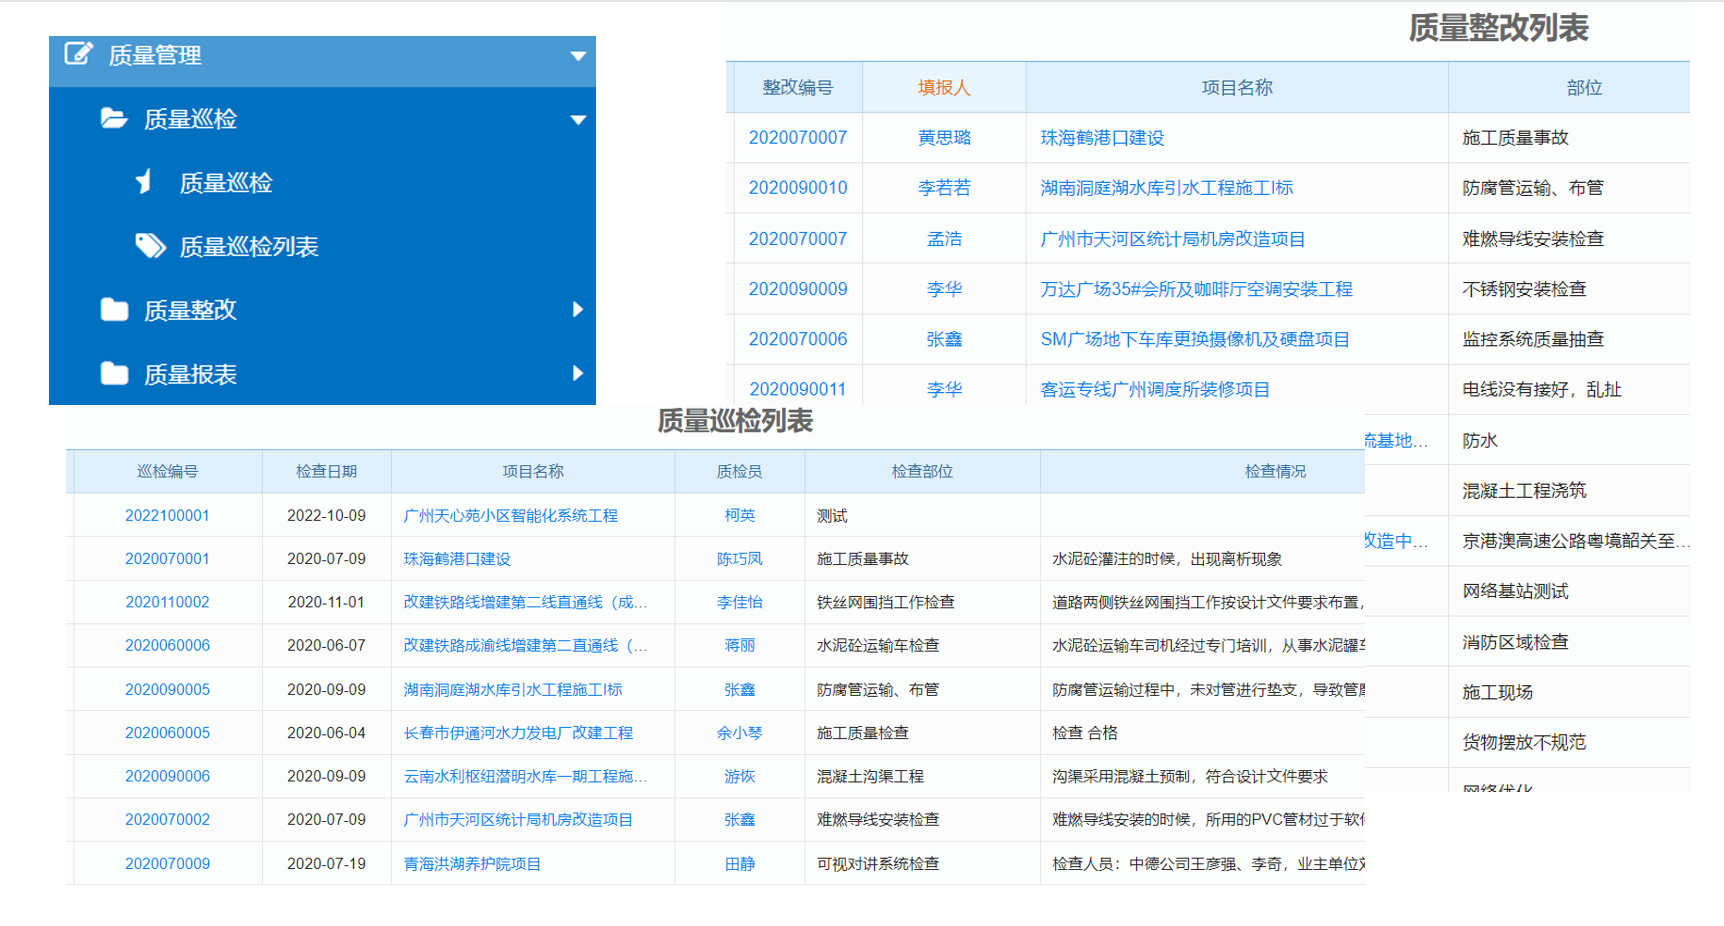This screenshot has height=926, width=1724.
Task: Click the edit icon beside 质量管理
Action: (78, 54)
